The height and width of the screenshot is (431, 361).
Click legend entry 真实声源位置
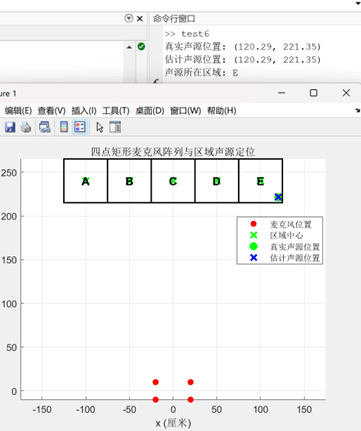[x=295, y=247]
